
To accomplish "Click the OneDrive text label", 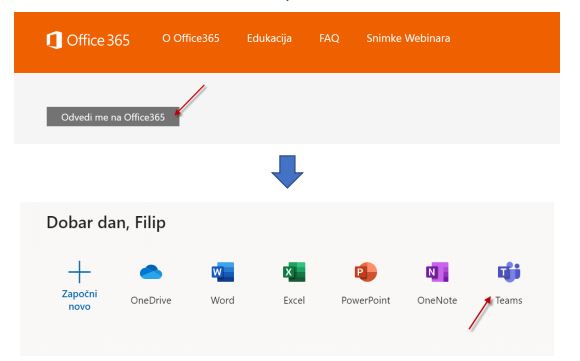I will pos(151,300).
